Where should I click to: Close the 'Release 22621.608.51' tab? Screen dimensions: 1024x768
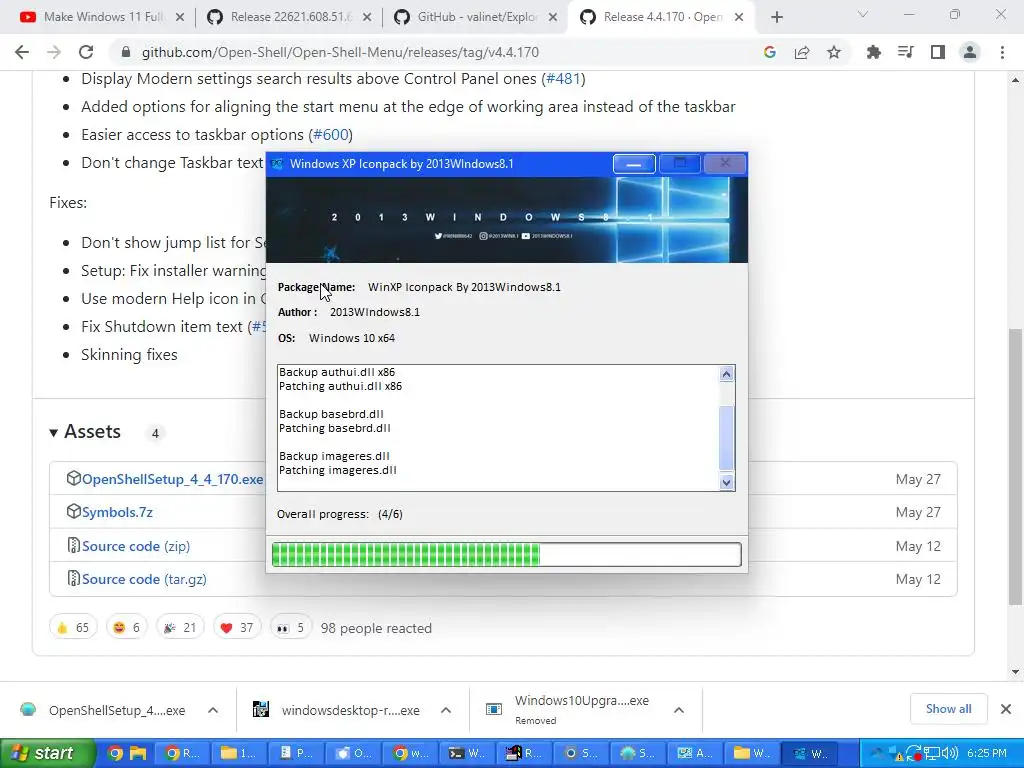[367, 18]
